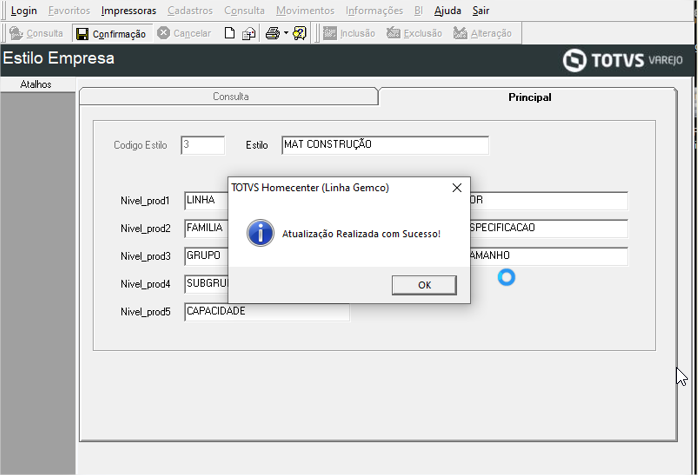Click the copy document toolbar icon
The image size is (698, 475).
tap(248, 33)
